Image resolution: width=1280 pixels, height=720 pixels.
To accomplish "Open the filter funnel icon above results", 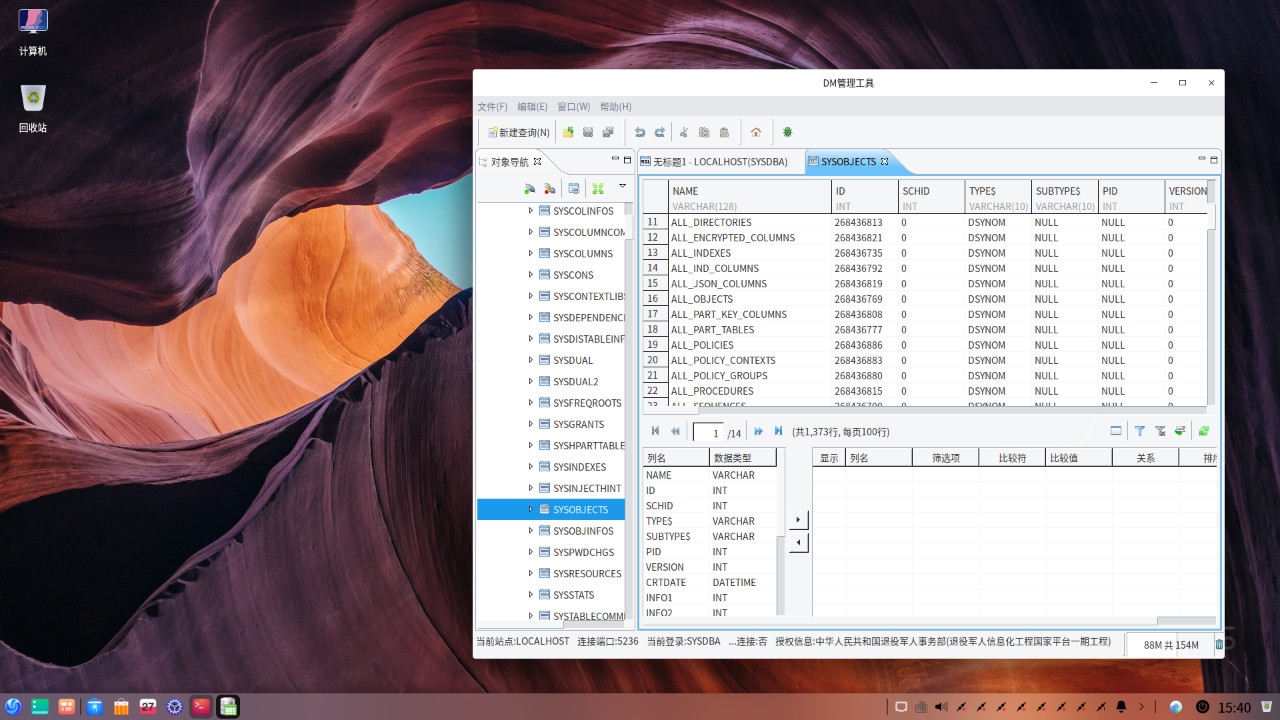I will [x=1140, y=430].
